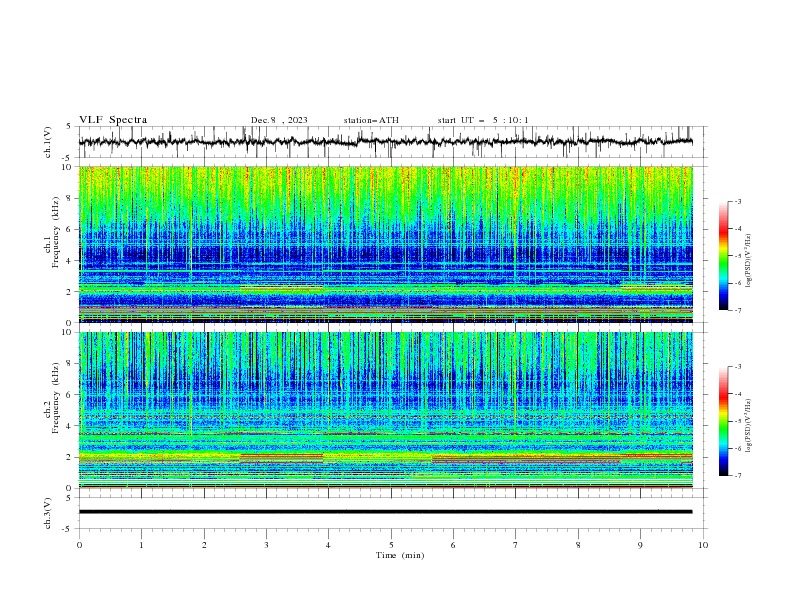Click inside the ch.1 frequency spectrogram
The image size is (792, 612).
385,244
